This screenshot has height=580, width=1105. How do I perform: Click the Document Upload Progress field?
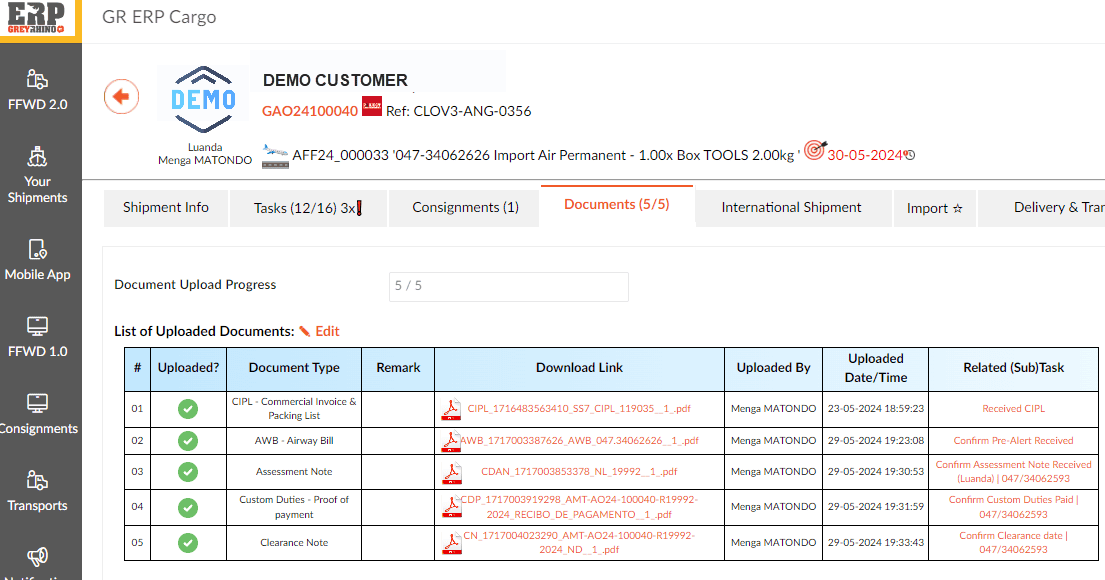[508, 286]
